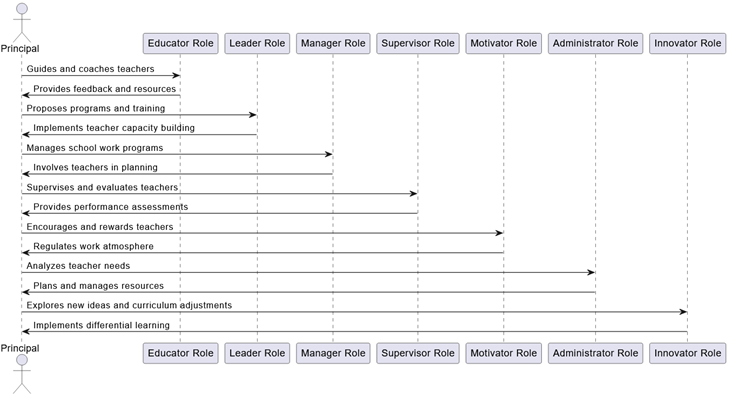
Task: Select the top Leader Role box
Action: (x=257, y=43)
